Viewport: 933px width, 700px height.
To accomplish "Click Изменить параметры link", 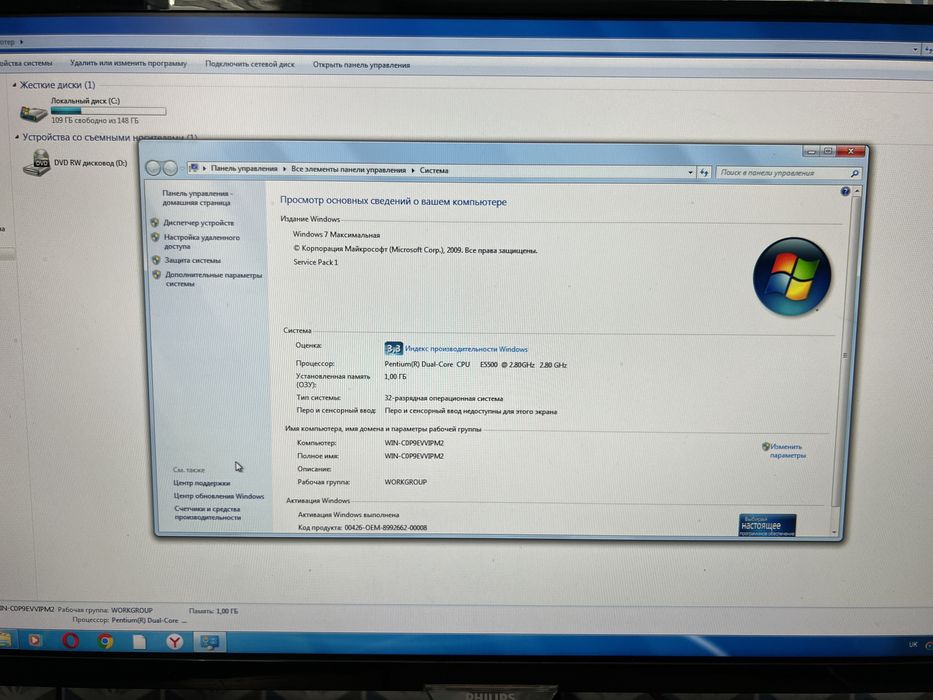I will point(787,451).
